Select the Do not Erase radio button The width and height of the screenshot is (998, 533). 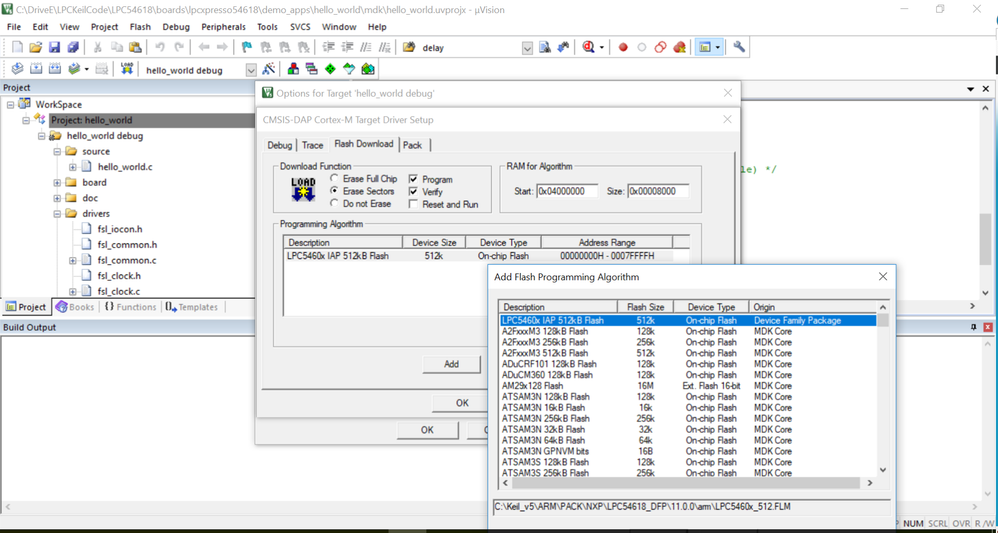pyautogui.click(x=334, y=204)
